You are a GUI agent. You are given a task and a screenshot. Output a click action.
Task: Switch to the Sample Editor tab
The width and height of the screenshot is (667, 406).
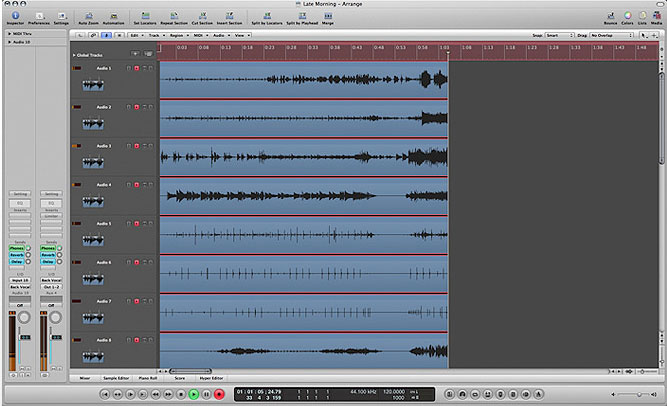(x=117, y=378)
